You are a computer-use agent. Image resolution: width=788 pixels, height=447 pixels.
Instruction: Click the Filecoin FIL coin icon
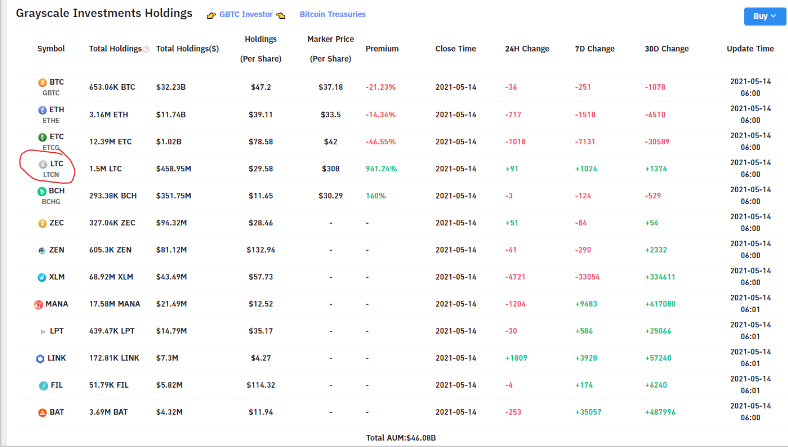tap(43, 386)
